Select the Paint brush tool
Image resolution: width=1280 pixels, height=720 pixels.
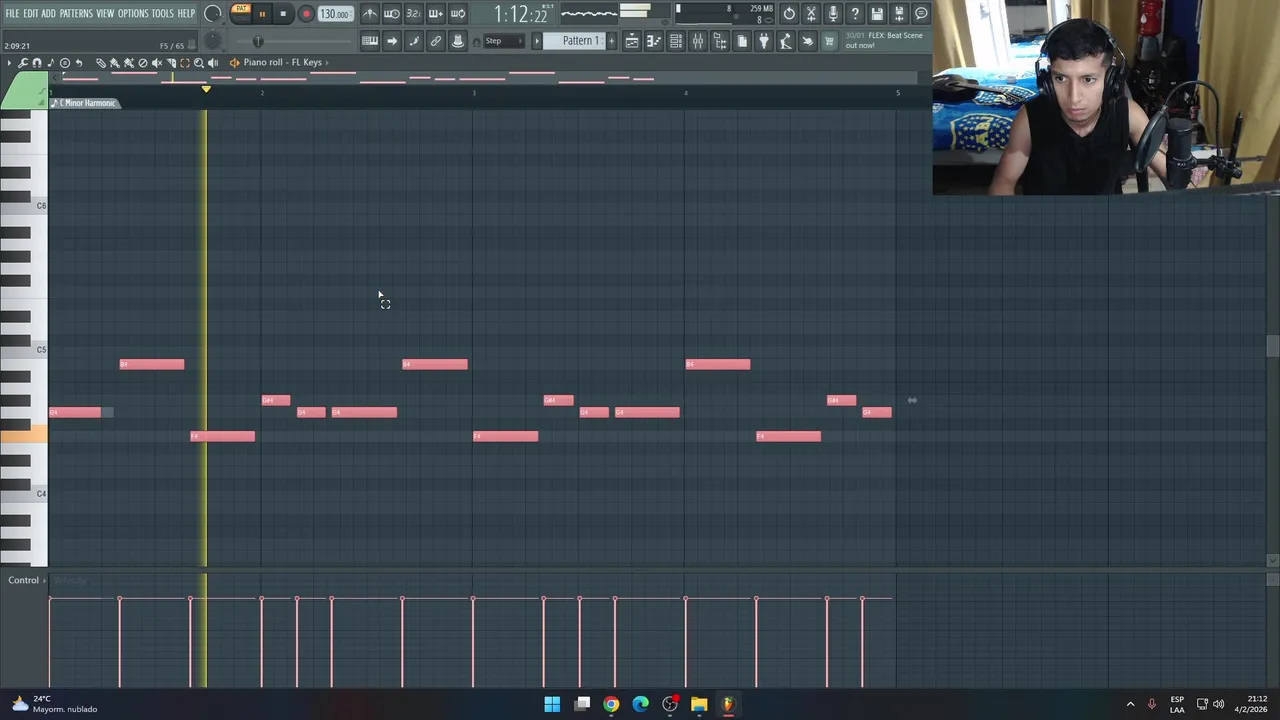click(x=114, y=63)
